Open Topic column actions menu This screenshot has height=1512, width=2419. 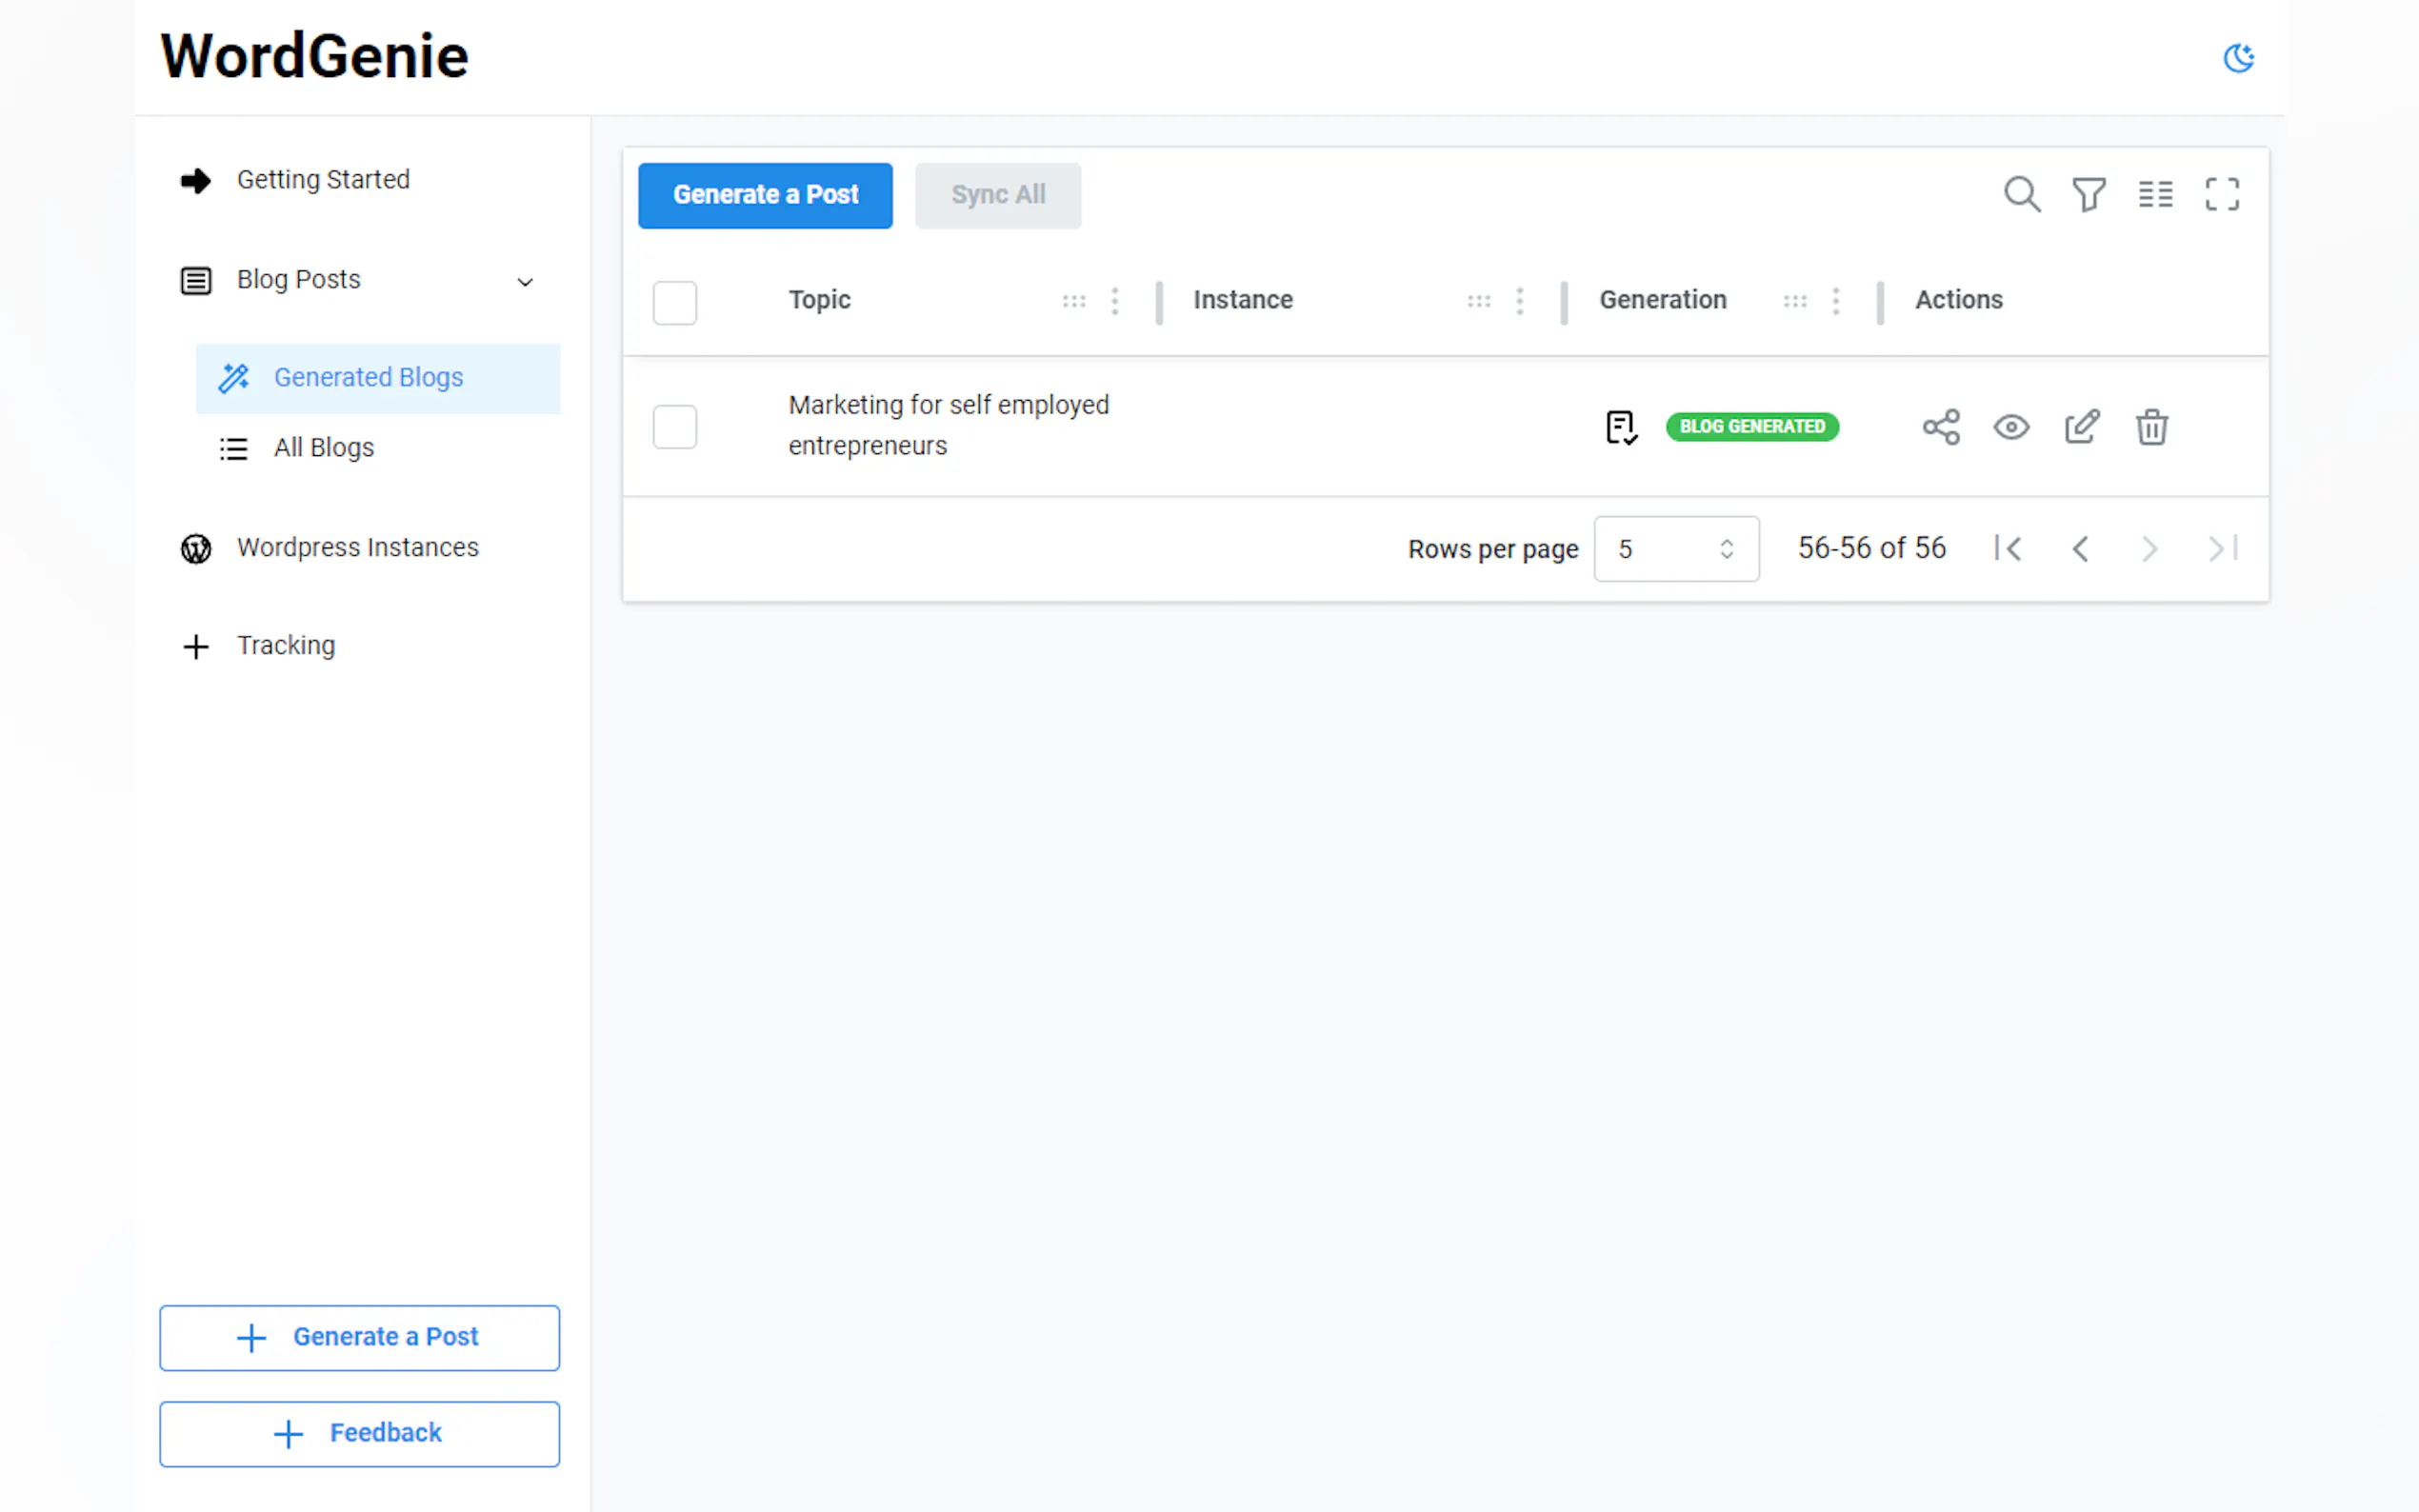pos(1115,301)
